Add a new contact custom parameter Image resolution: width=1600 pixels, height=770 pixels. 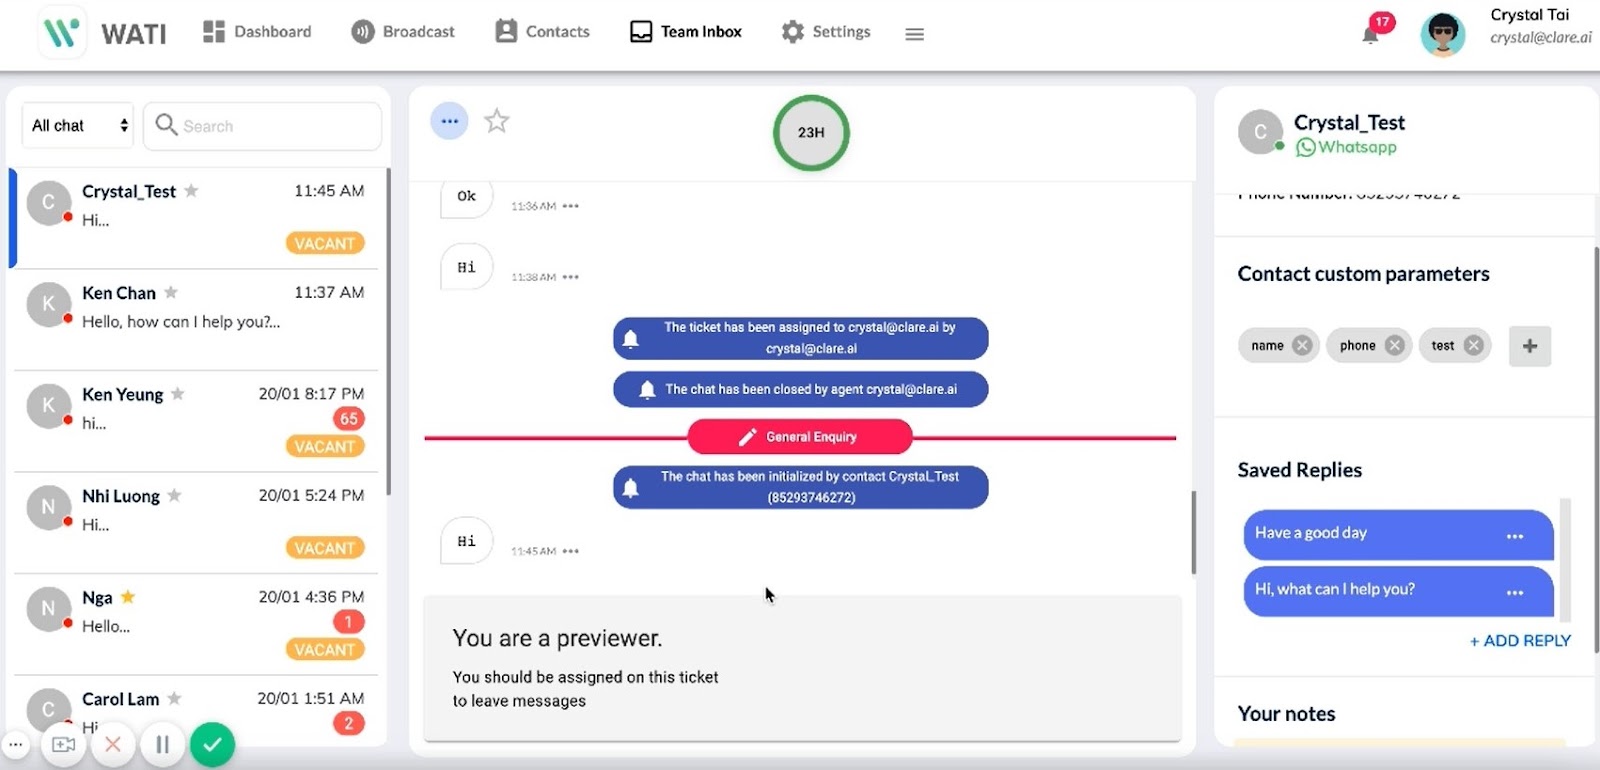[x=1529, y=346]
